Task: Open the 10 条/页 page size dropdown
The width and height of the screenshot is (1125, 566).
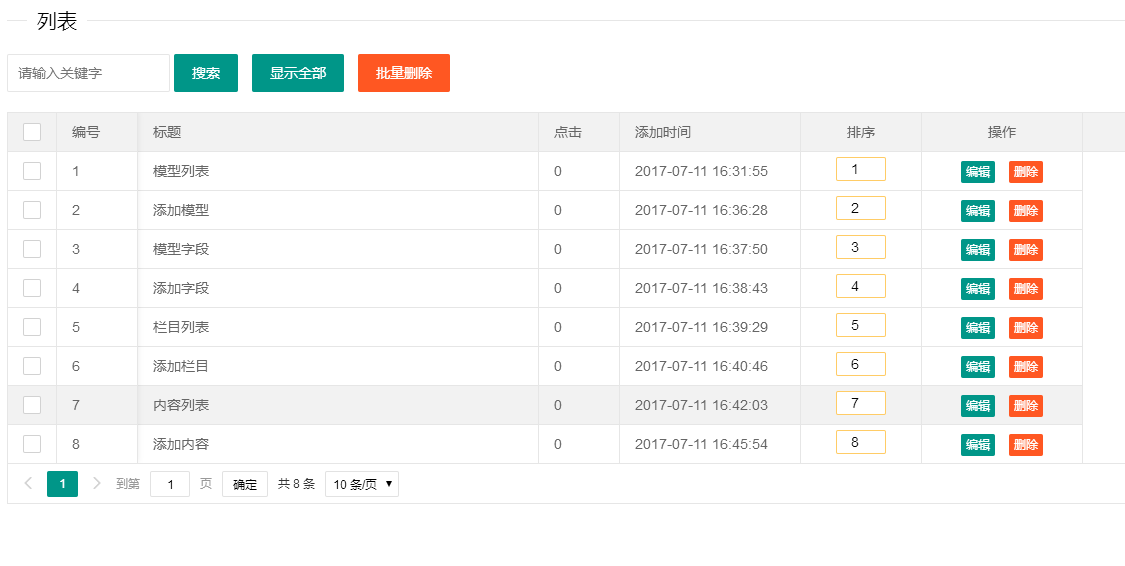Action: pos(362,484)
